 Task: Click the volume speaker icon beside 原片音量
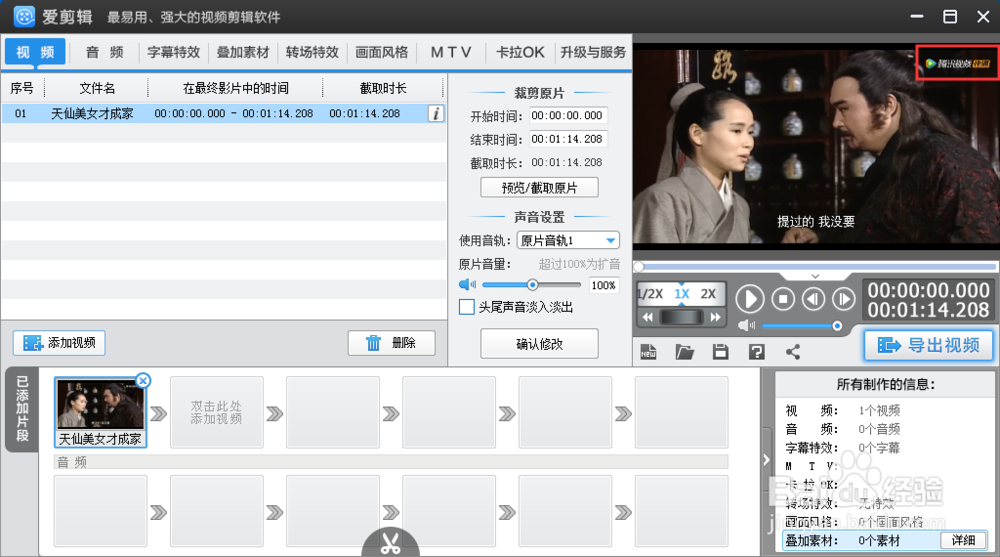[467, 285]
